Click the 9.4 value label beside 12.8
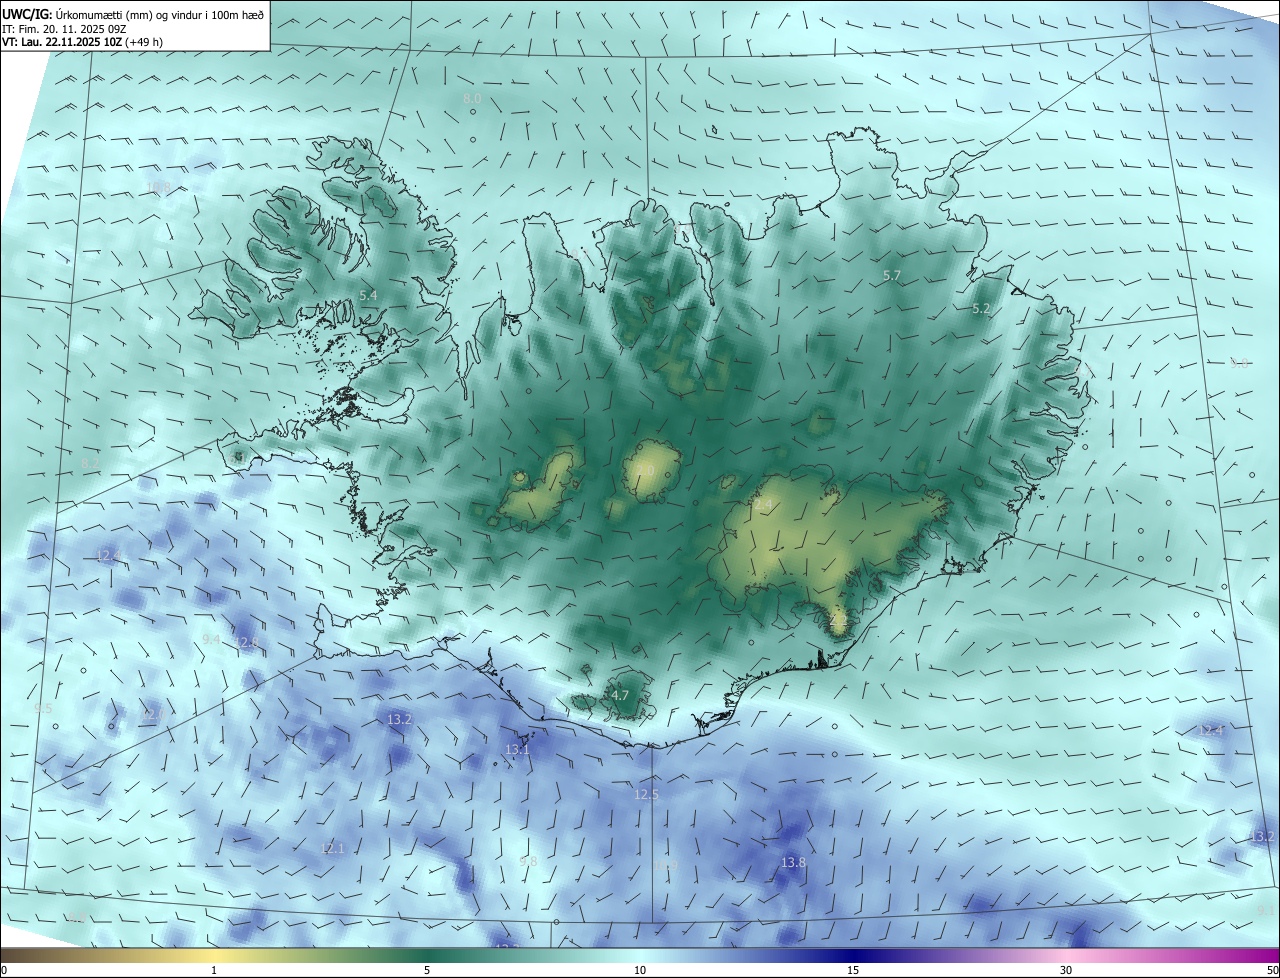Screen dimensions: 1280x978 210,639
